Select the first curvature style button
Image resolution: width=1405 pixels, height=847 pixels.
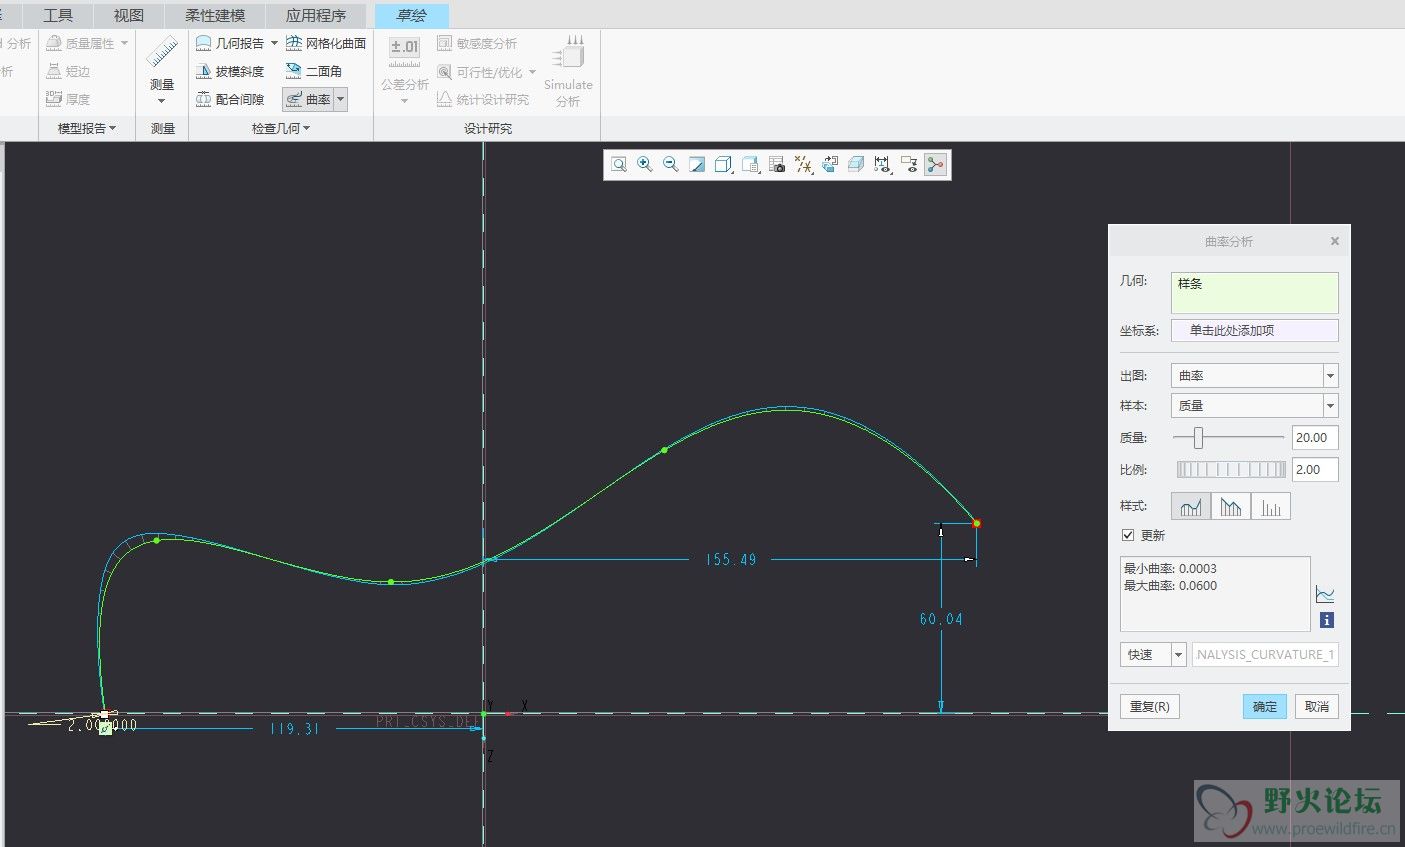(x=1190, y=506)
